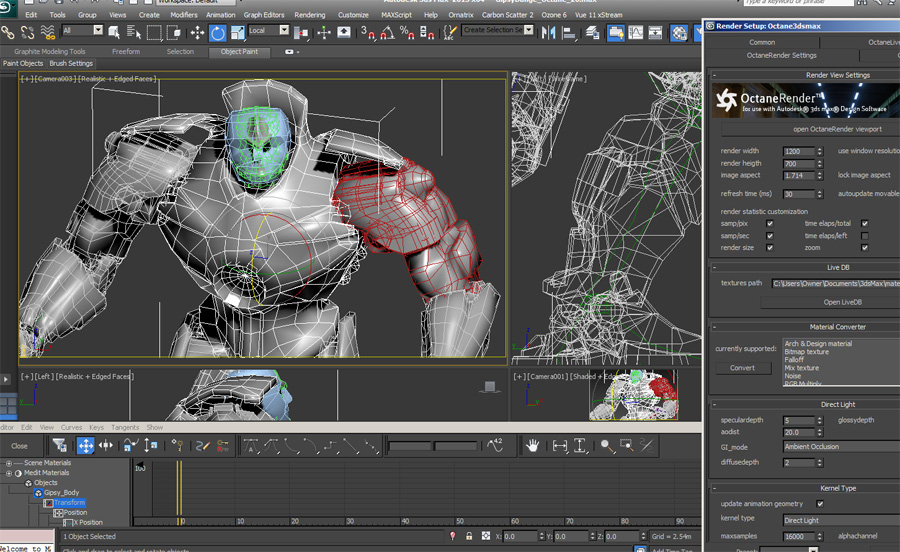
Task: Click the Convert materials button
Action: [x=743, y=368]
